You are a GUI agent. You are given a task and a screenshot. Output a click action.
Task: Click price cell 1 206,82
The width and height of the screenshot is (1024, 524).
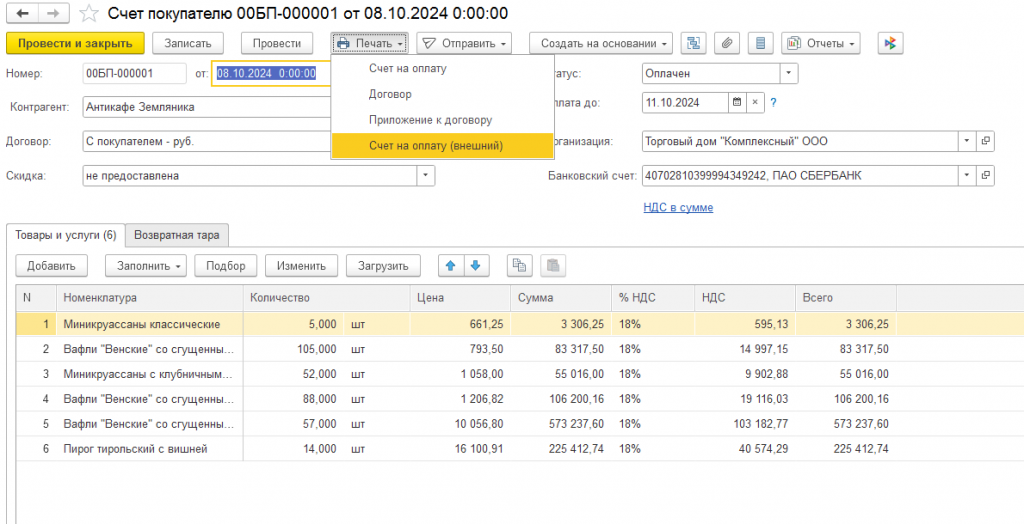tap(460, 399)
